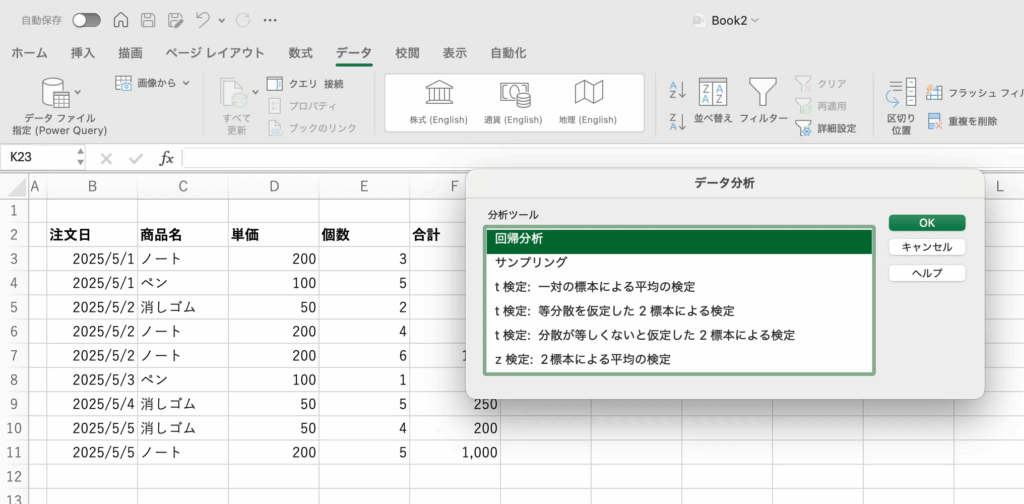Image resolution: width=1024 pixels, height=504 pixels.
Task: Click into the formula bar input
Action: 603,158
